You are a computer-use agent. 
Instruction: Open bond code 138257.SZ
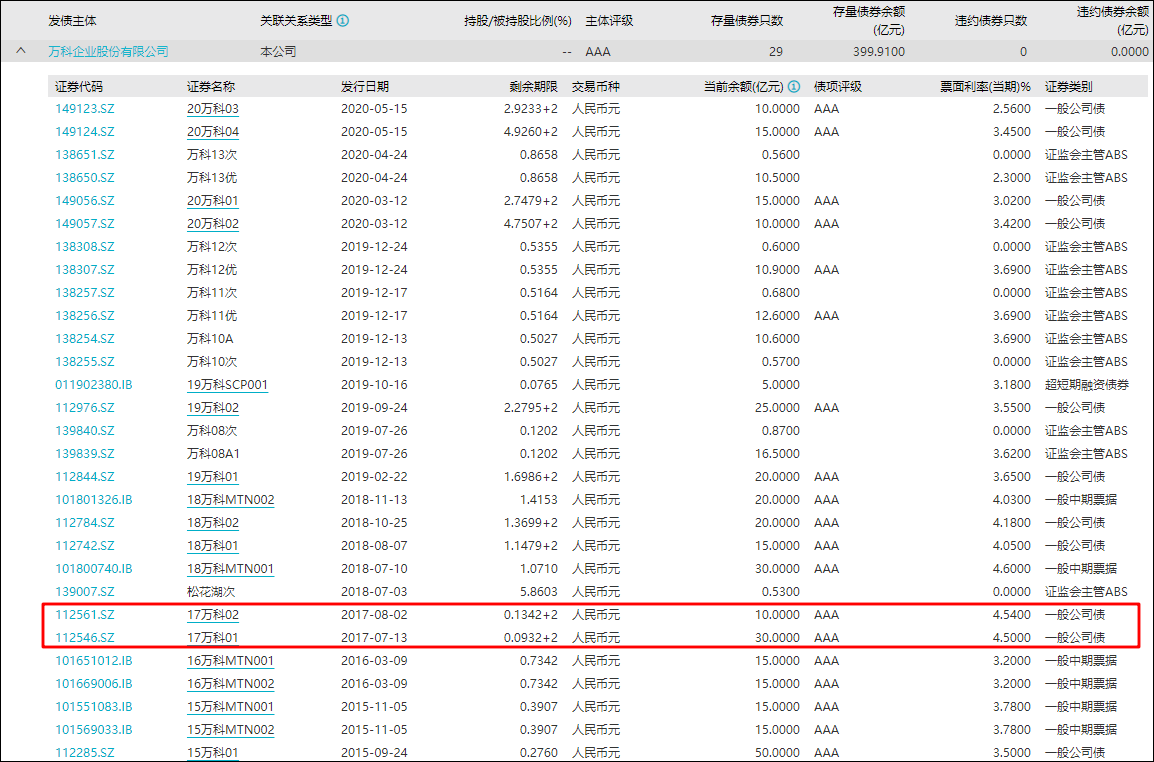(85, 293)
